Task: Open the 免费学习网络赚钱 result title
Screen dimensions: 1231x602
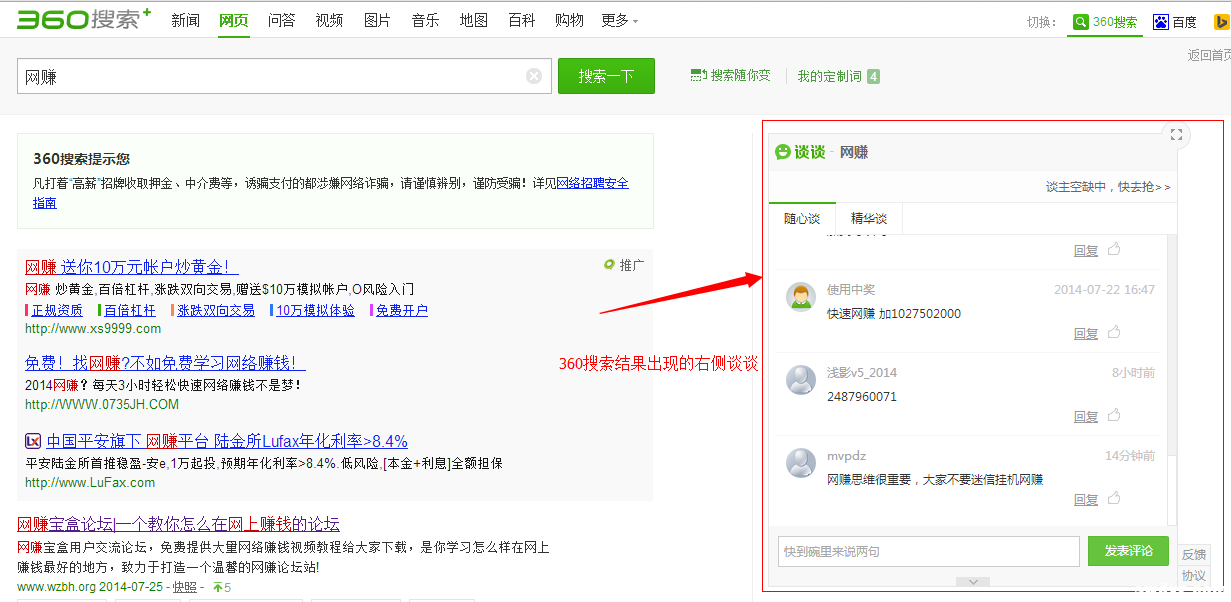Action: 165,363
